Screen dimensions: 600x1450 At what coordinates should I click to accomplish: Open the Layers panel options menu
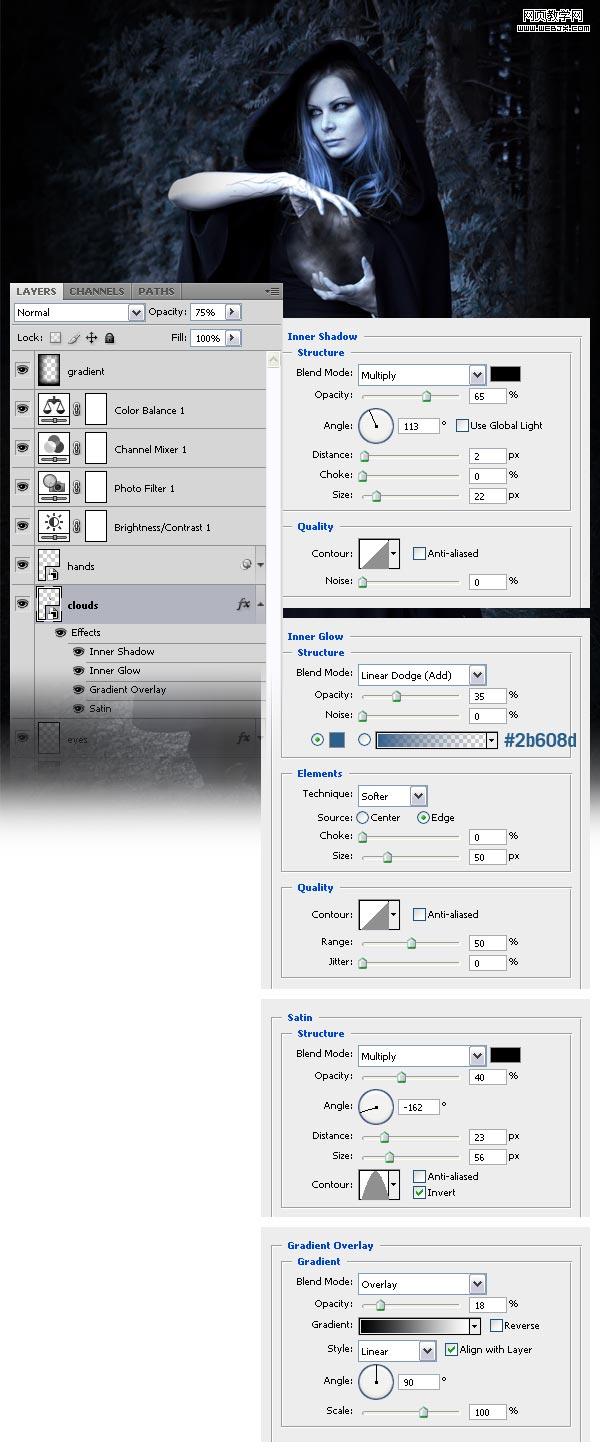(272, 291)
